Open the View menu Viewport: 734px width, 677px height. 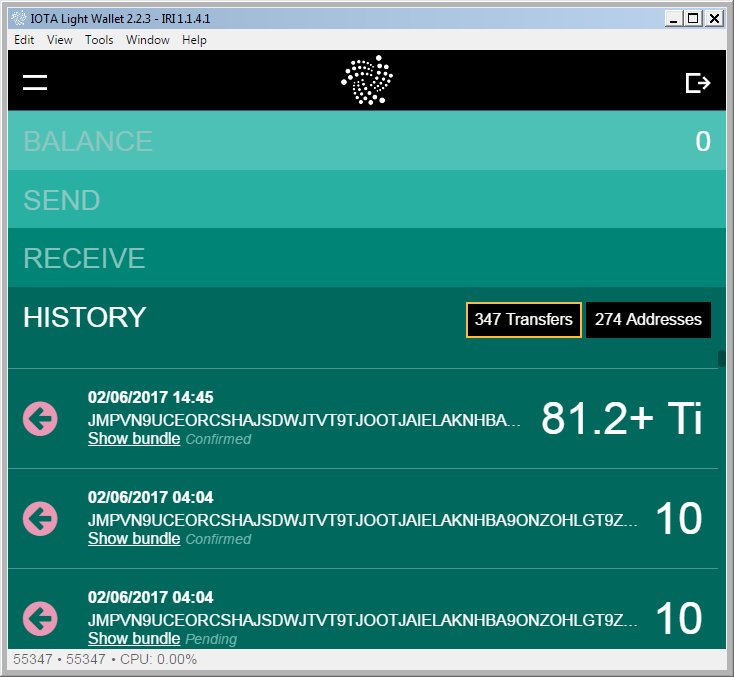(59, 40)
